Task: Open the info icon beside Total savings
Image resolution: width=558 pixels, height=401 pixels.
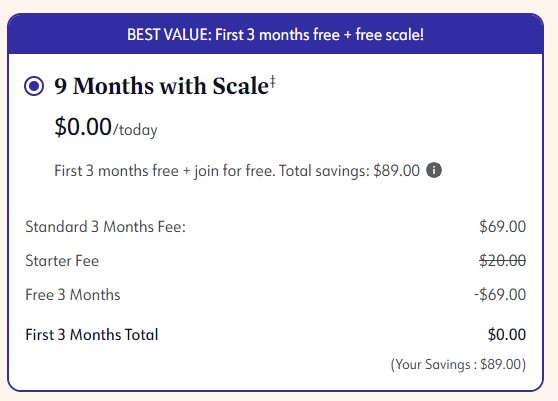Action: (x=434, y=170)
